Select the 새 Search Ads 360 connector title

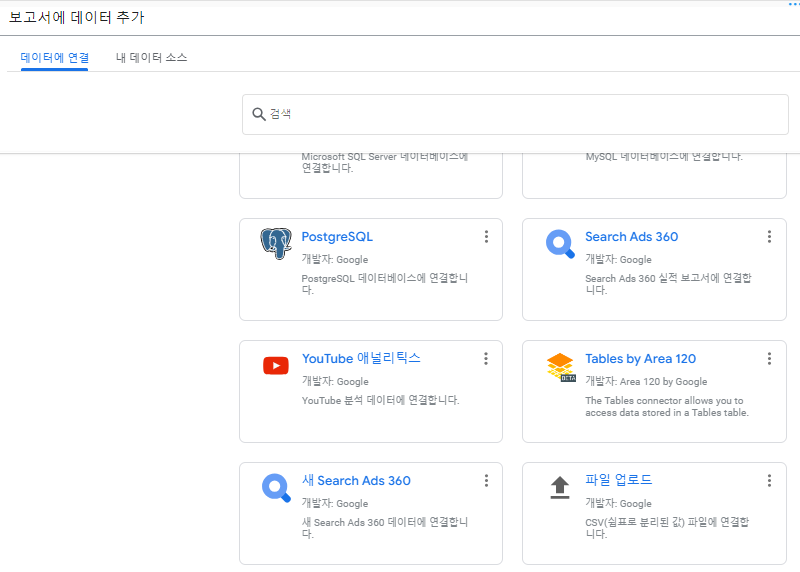click(x=356, y=480)
